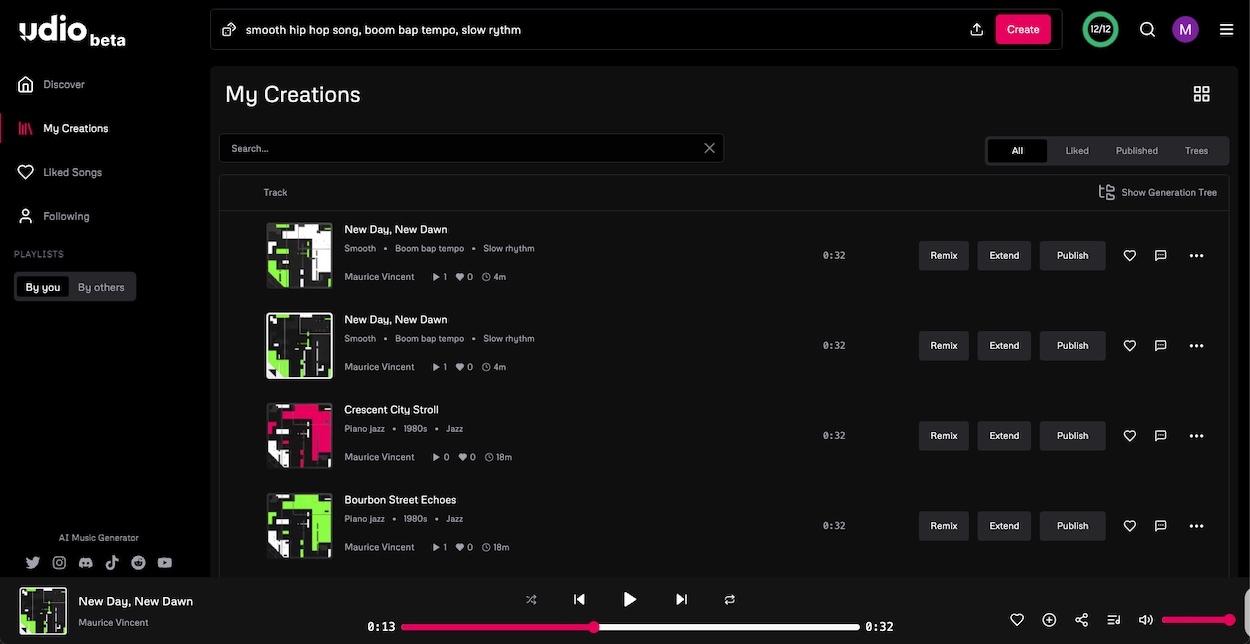Click the pink Create button

point(1023,30)
